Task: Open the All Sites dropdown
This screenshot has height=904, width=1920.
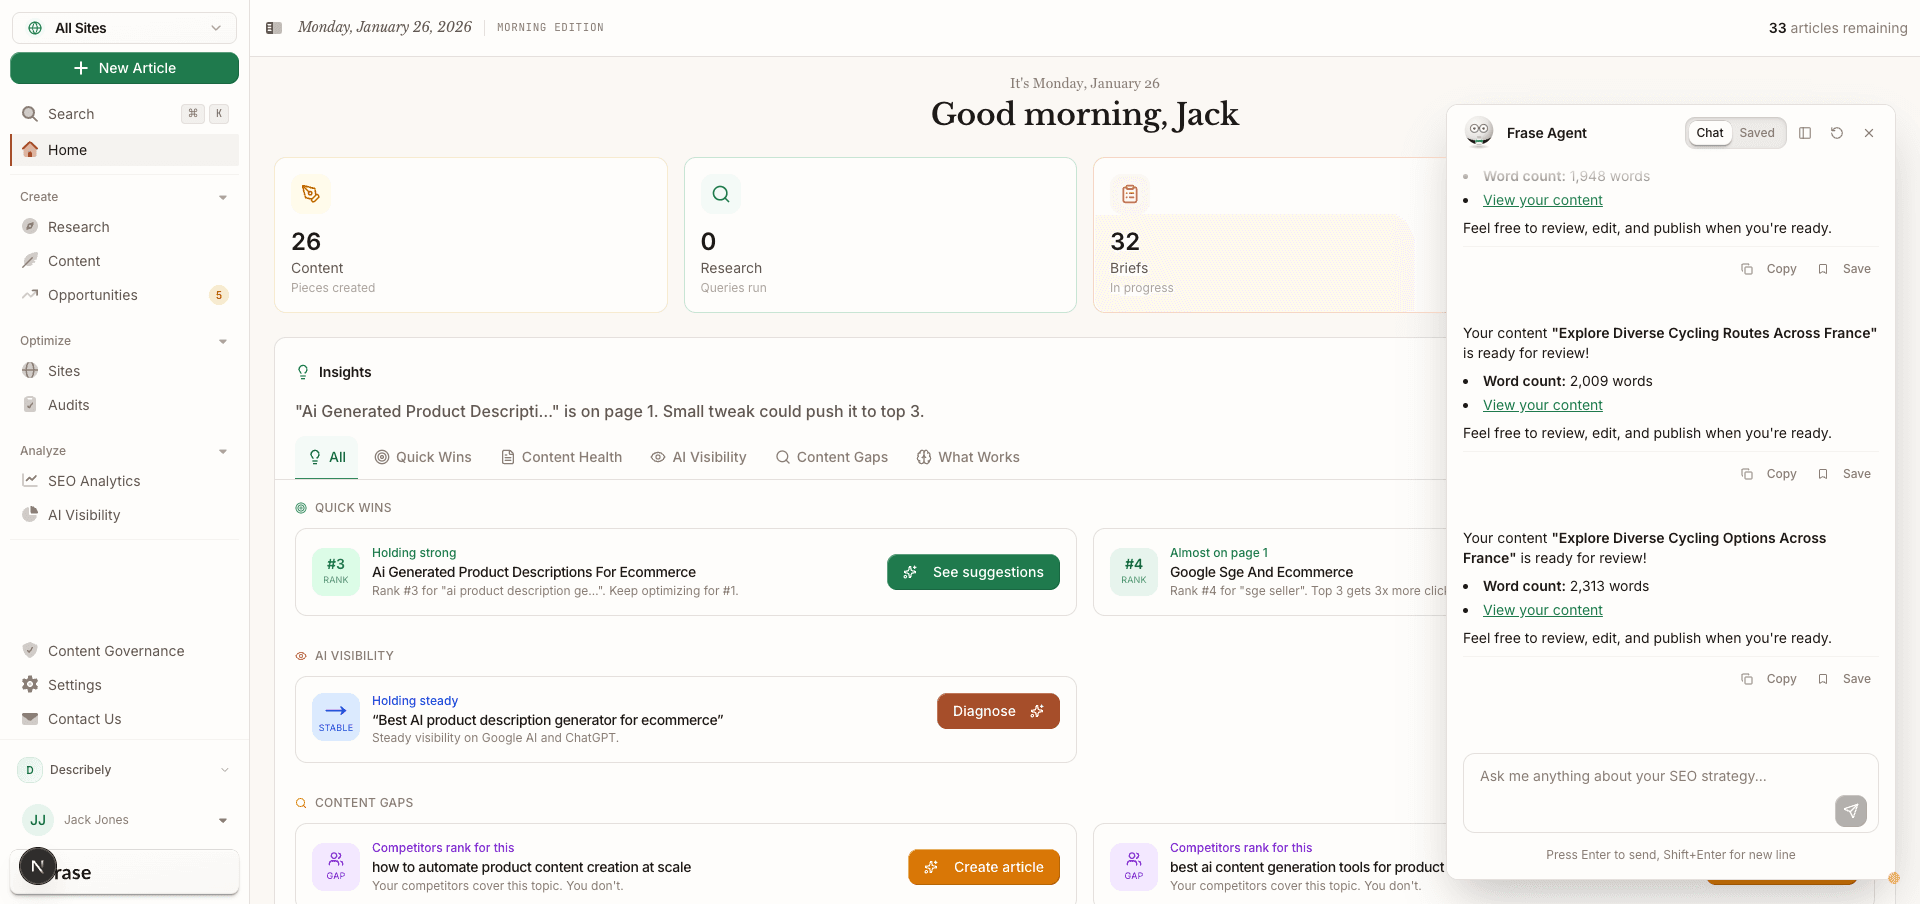Action: pos(124,28)
